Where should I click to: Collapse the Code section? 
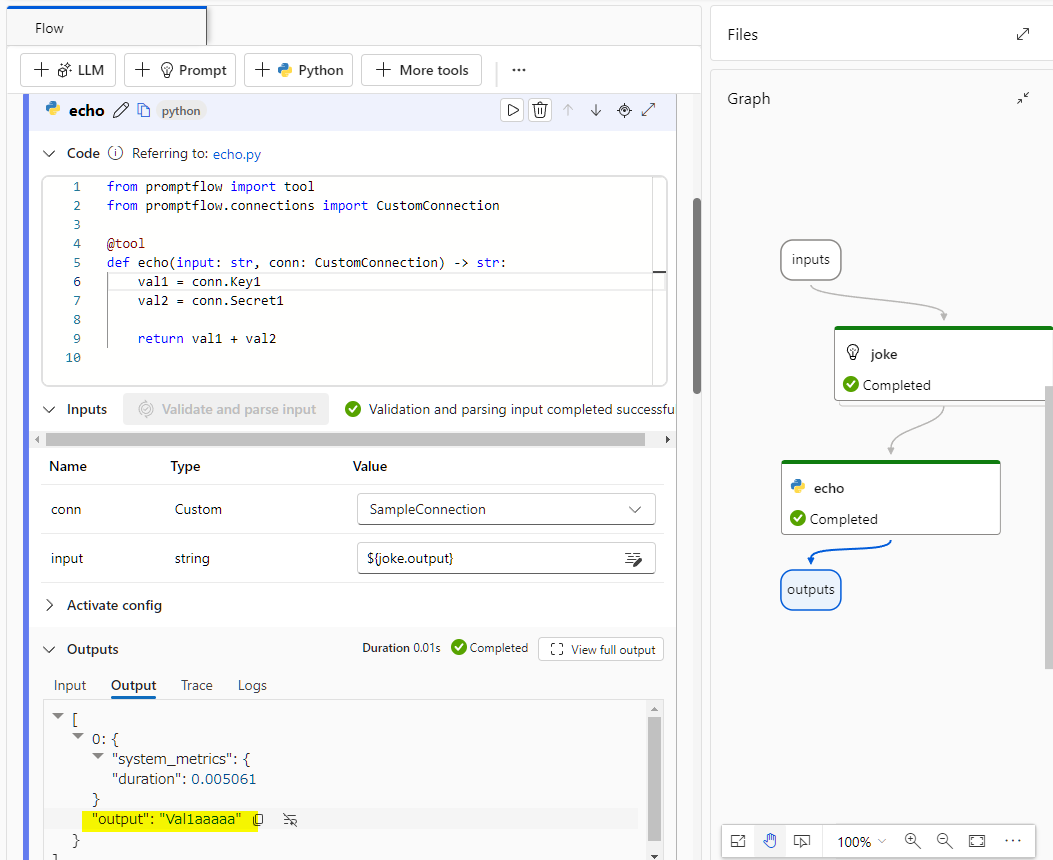click(49, 154)
